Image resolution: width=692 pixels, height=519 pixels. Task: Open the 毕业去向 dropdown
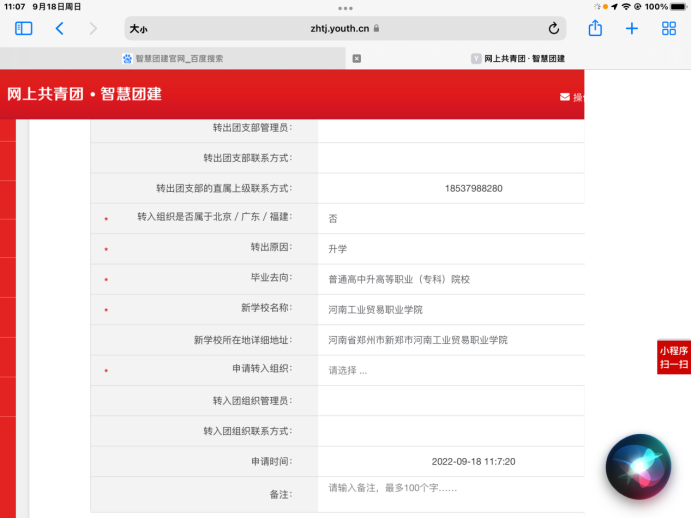coord(450,279)
